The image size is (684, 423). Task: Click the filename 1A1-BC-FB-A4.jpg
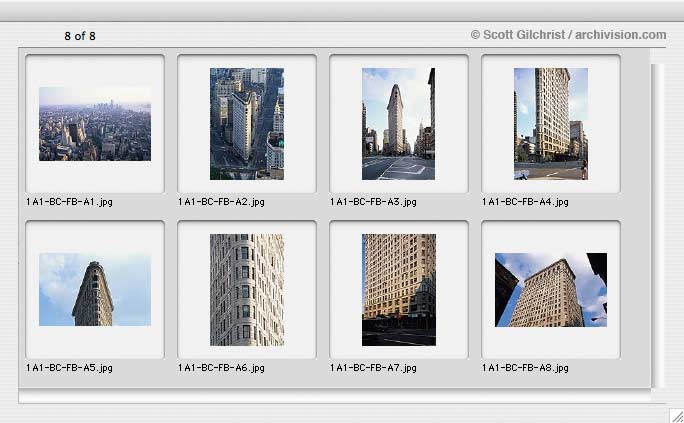[525, 202]
